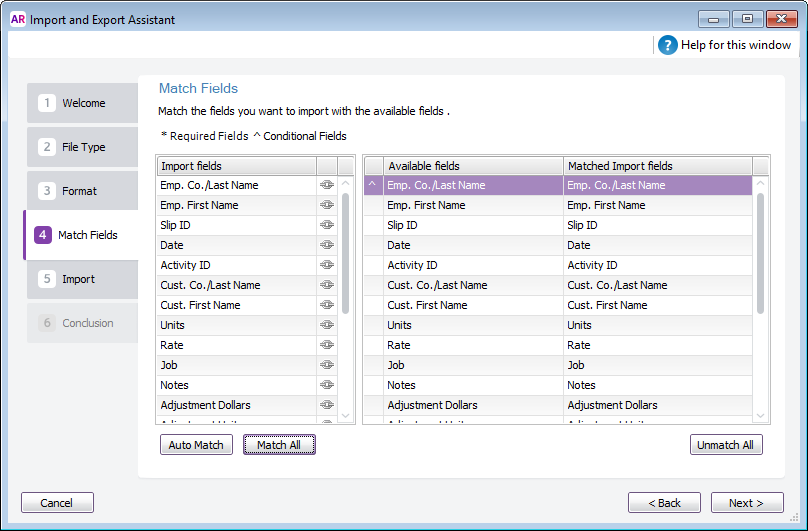The width and height of the screenshot is (808, 531).
Task: Click the Import fields scrollbar thumb
Action: 346,253
